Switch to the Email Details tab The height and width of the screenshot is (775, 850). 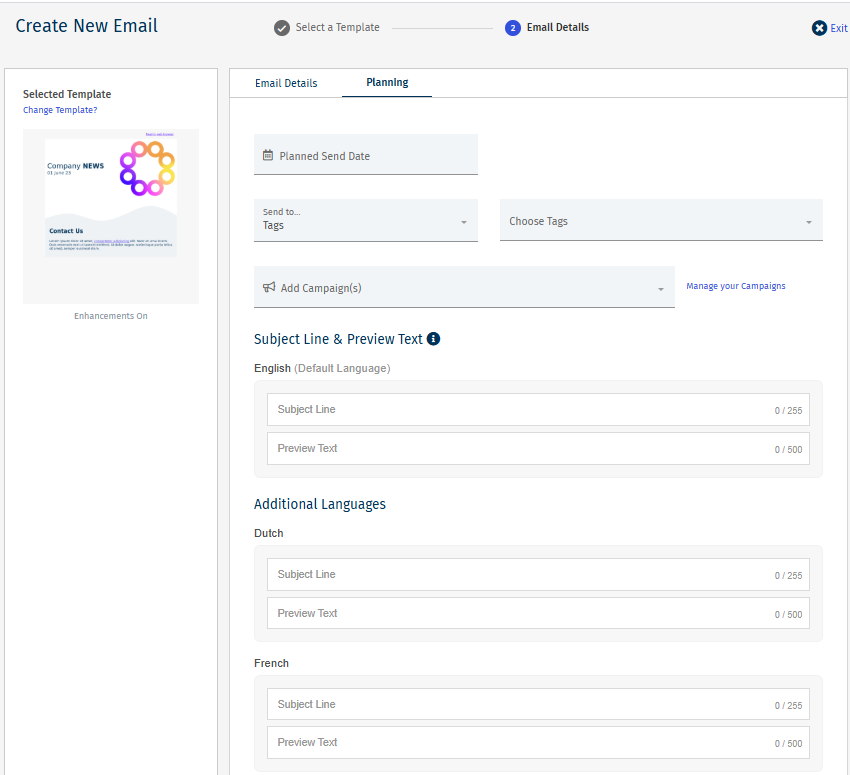point(286,83)
